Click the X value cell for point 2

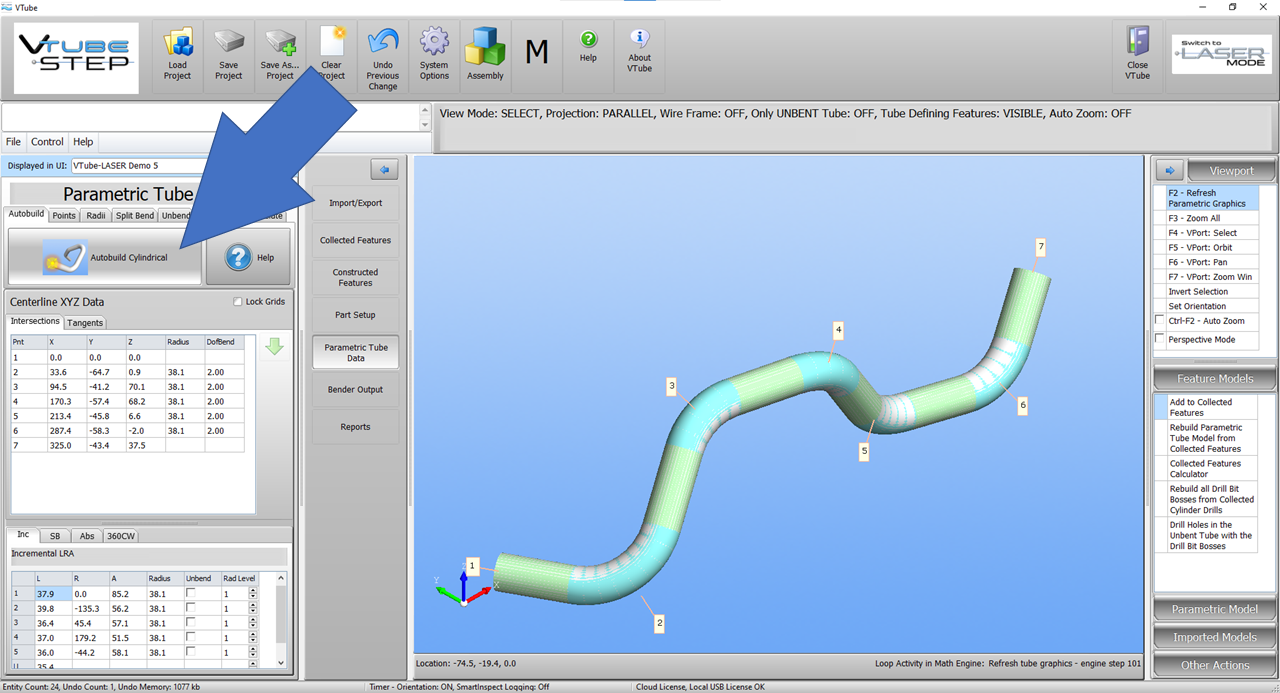pyautogui.click(x=65, y=371)
